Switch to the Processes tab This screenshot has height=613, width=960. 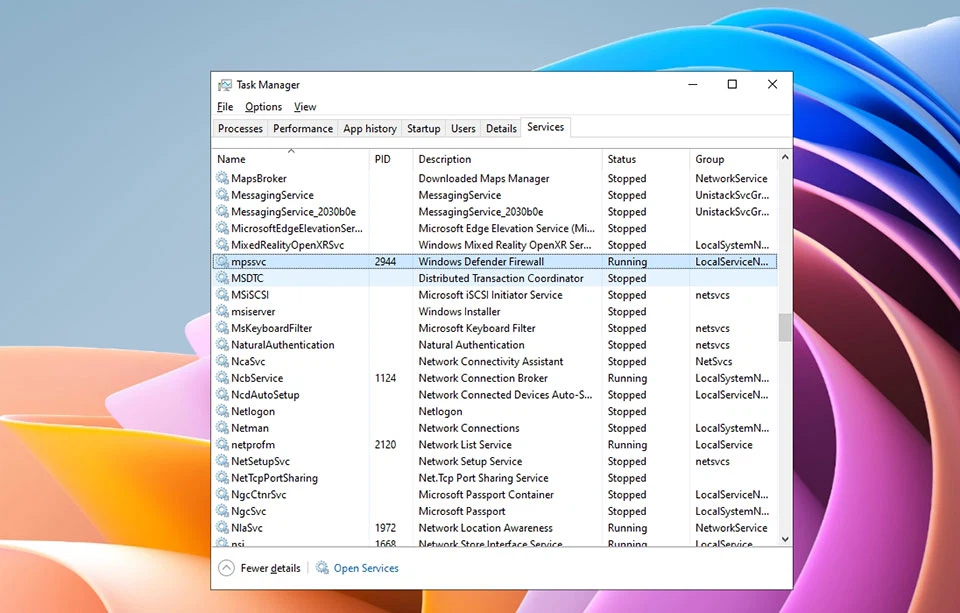coord(240,128)
